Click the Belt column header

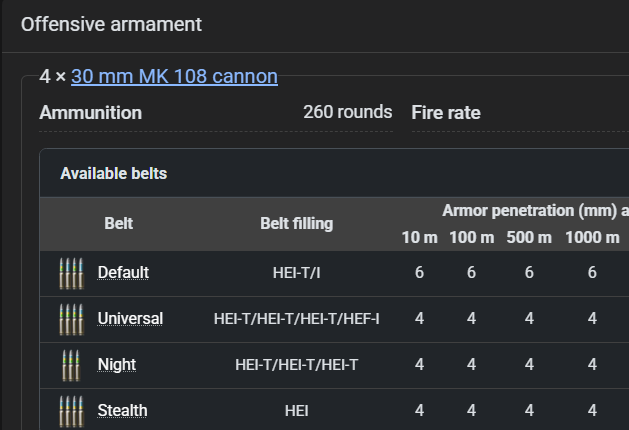click(x=118, y=223)
